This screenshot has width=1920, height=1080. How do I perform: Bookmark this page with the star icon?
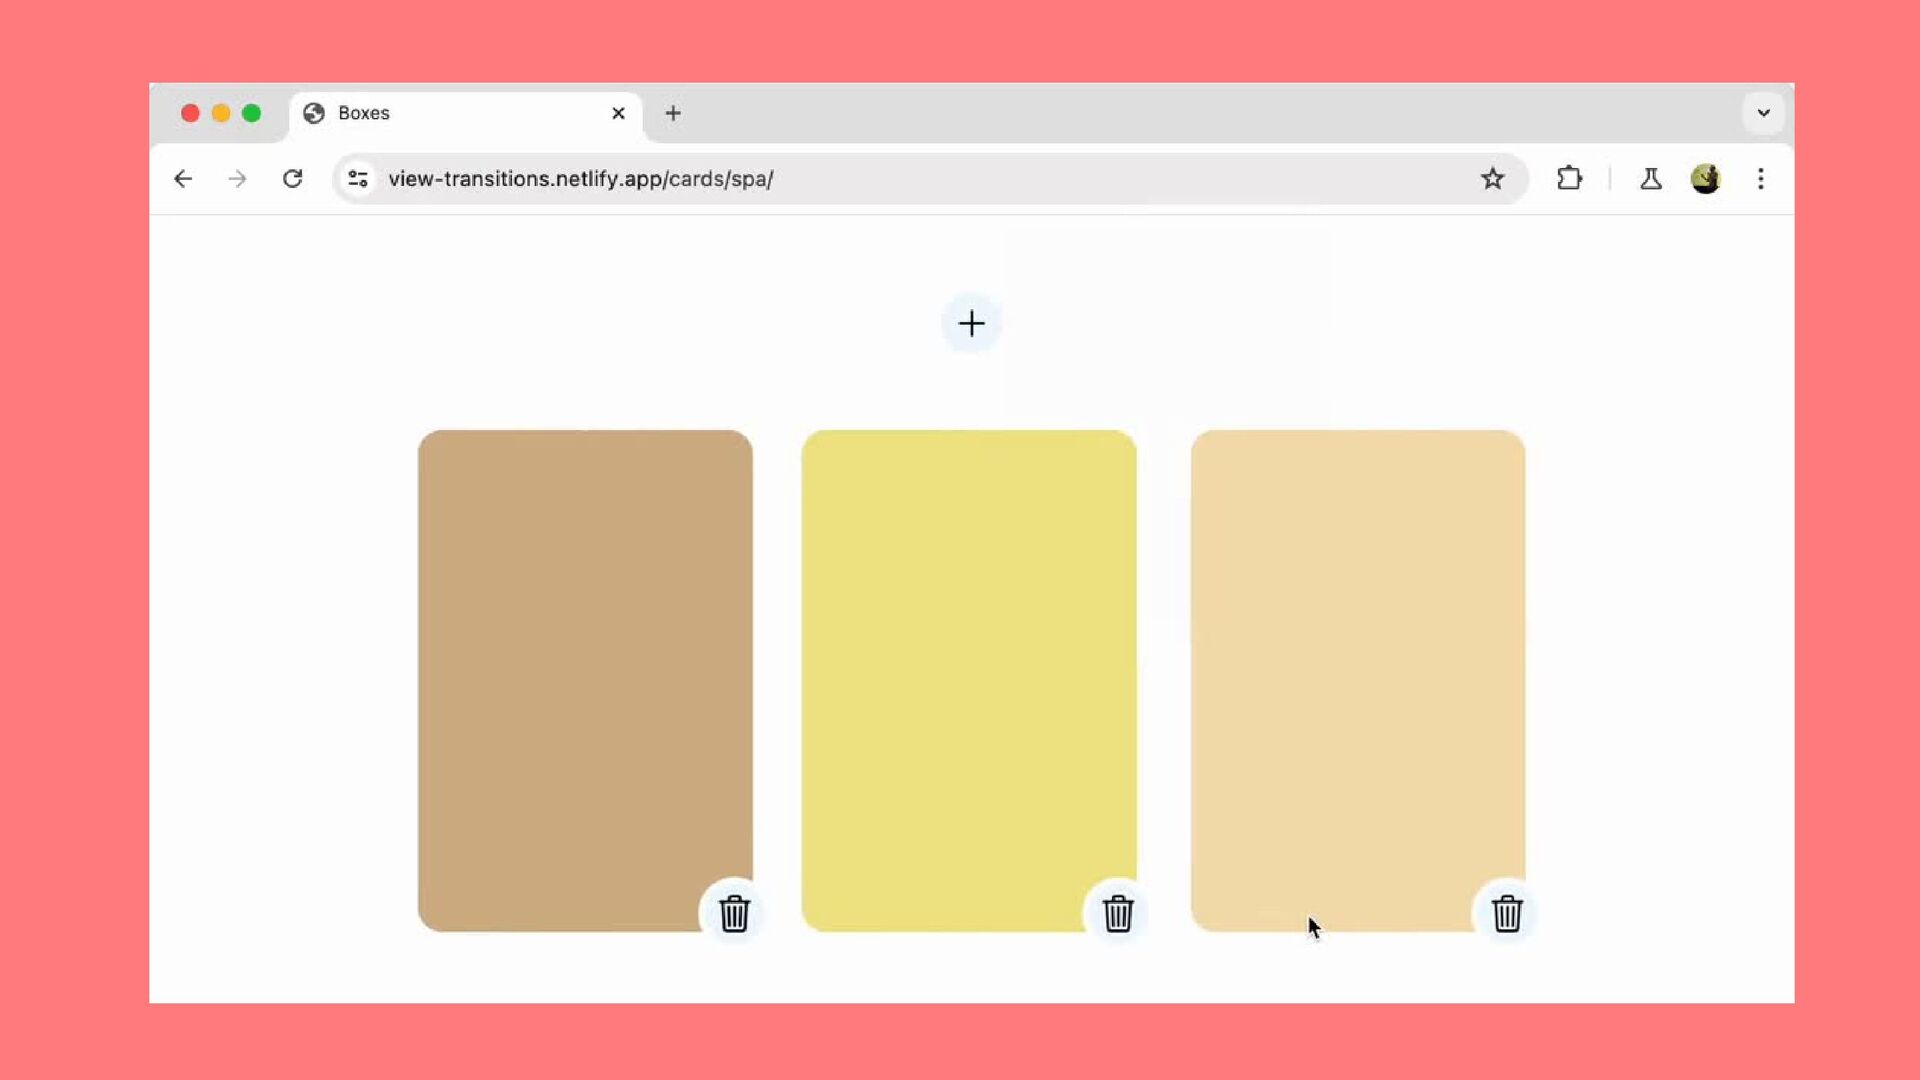click(1492, 179)
